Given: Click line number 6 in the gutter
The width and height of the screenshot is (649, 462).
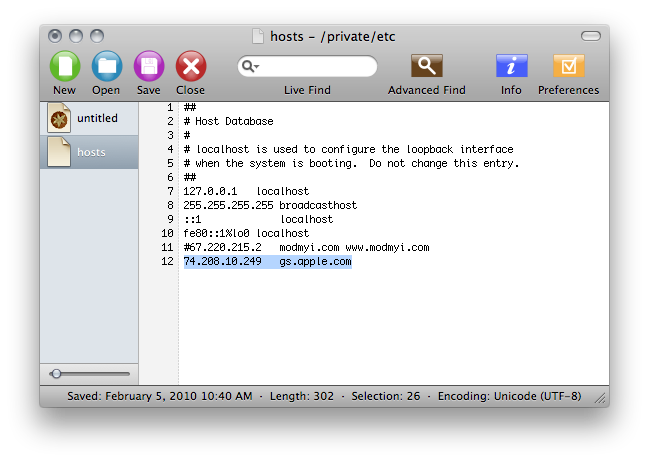Looking at the screenshot, I should [x=170, y=177].
